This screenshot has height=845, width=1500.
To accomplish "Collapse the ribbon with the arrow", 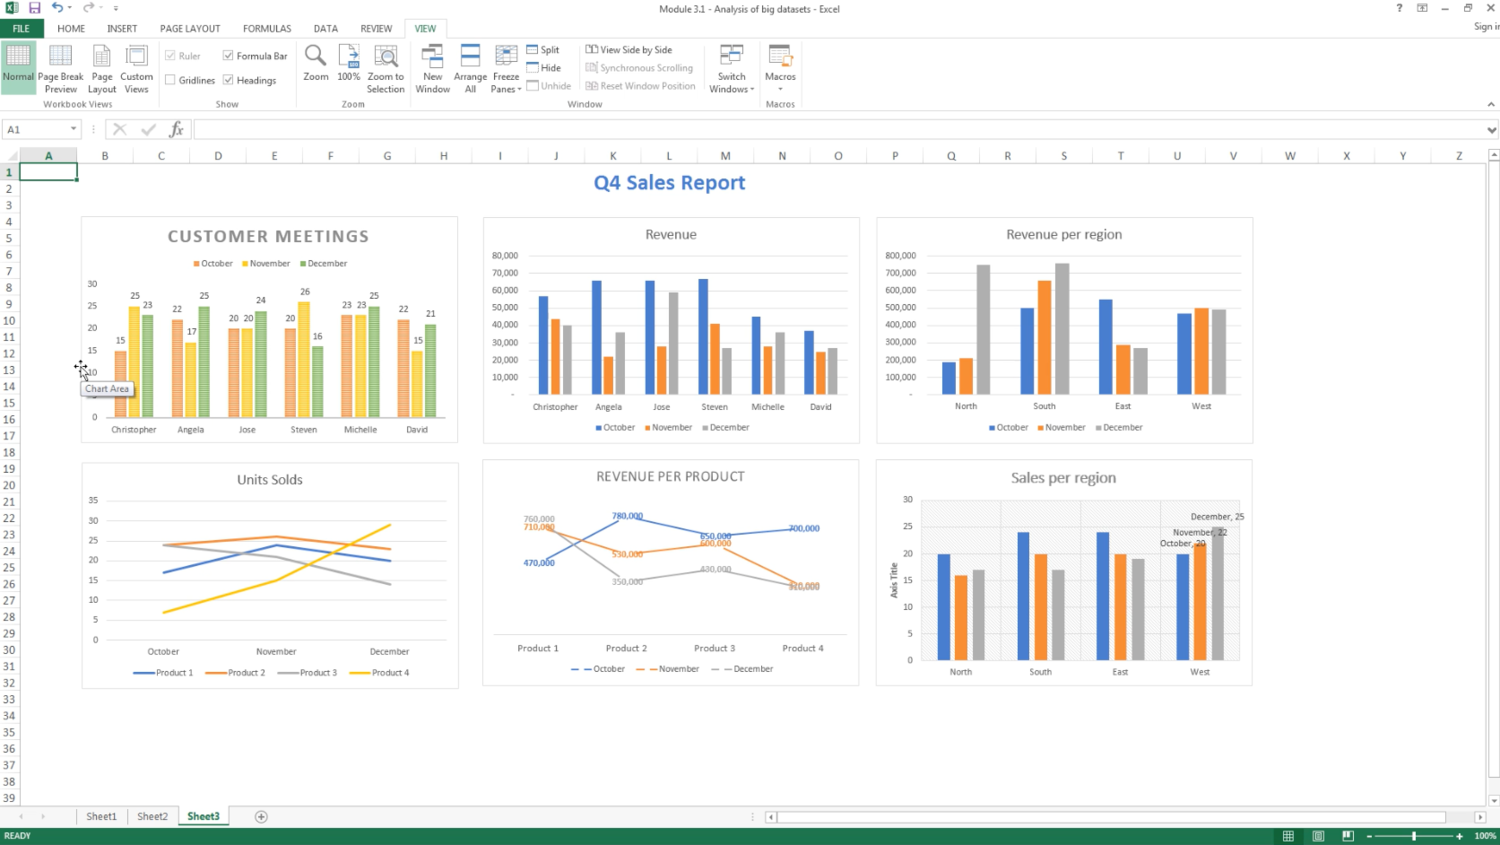I will [x=1491, y=104].
